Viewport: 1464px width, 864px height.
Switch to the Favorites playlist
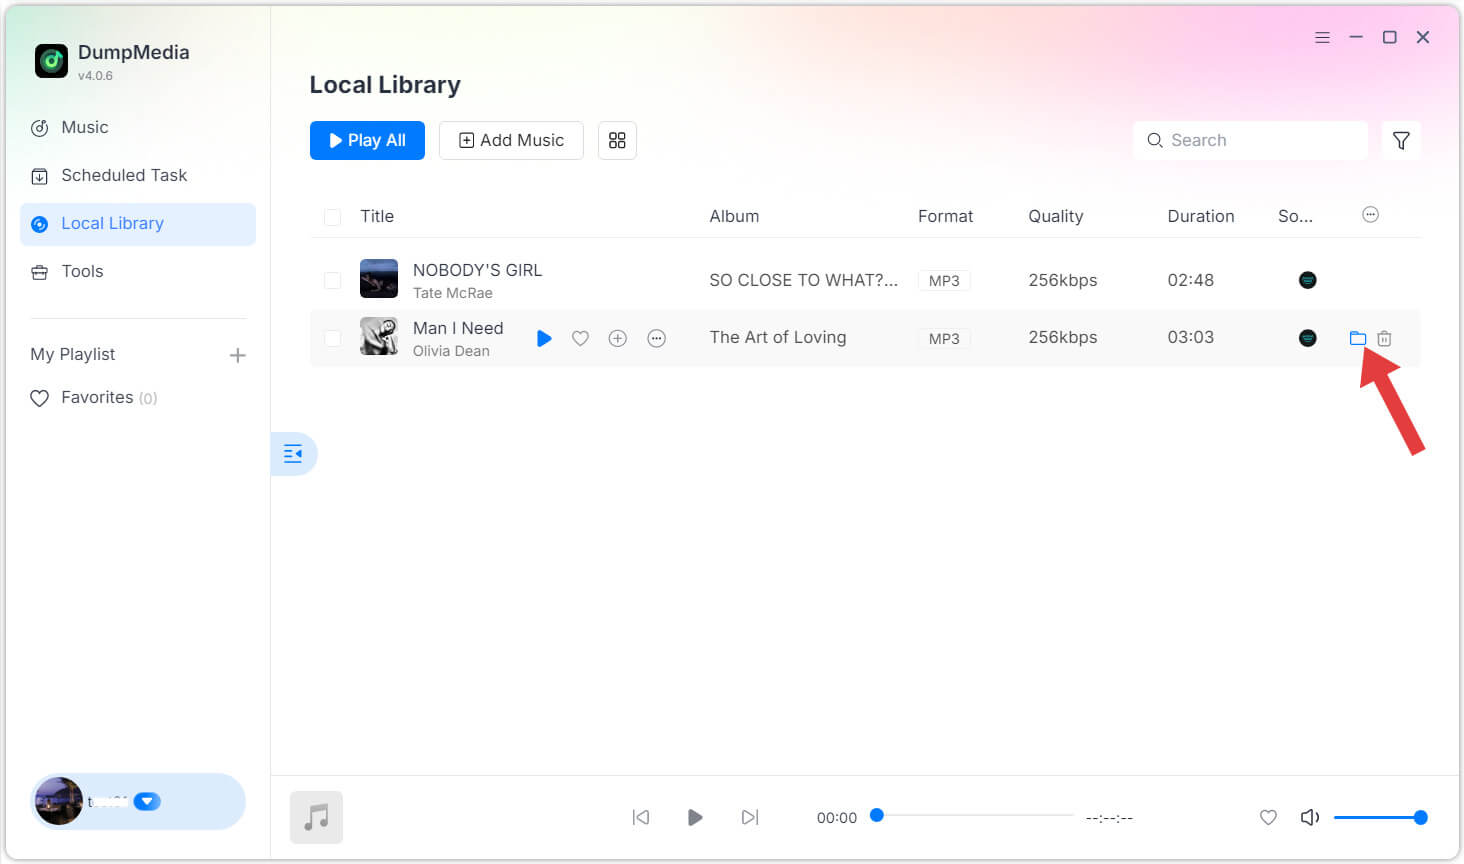coord(97,397)
